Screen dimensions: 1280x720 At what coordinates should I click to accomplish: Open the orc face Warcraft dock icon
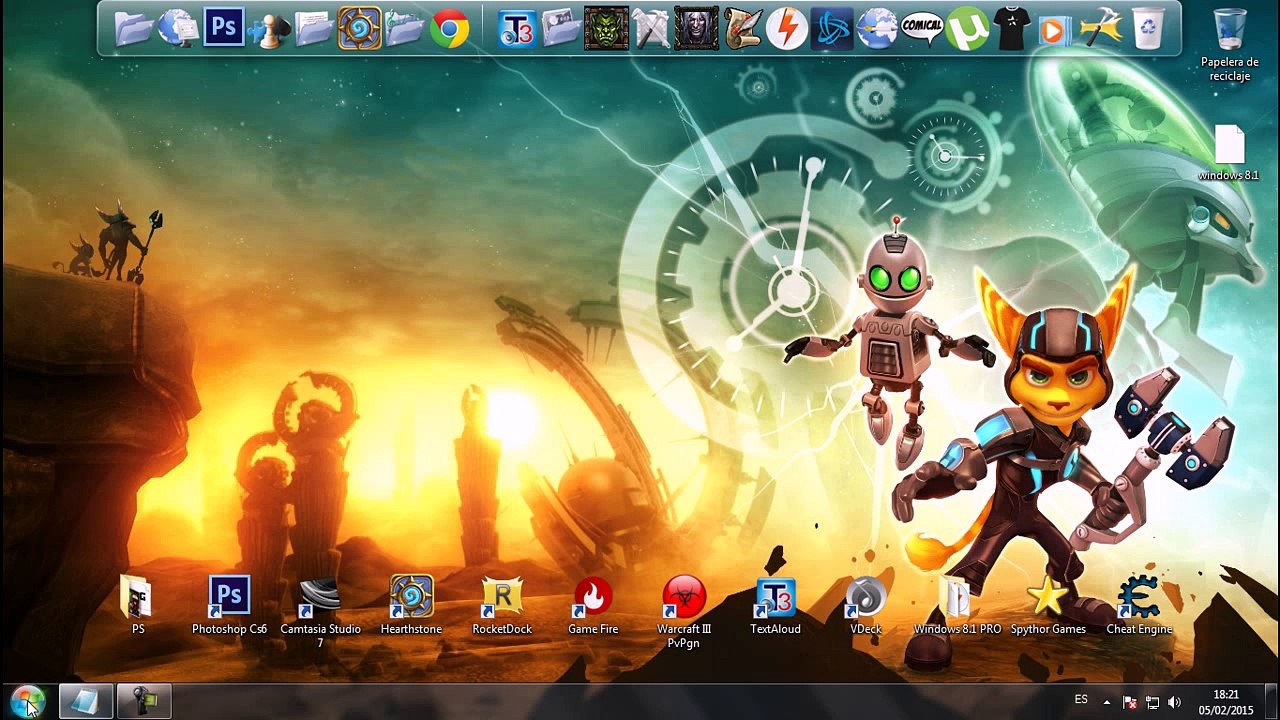pyautogui.click(x=606, y=28)
